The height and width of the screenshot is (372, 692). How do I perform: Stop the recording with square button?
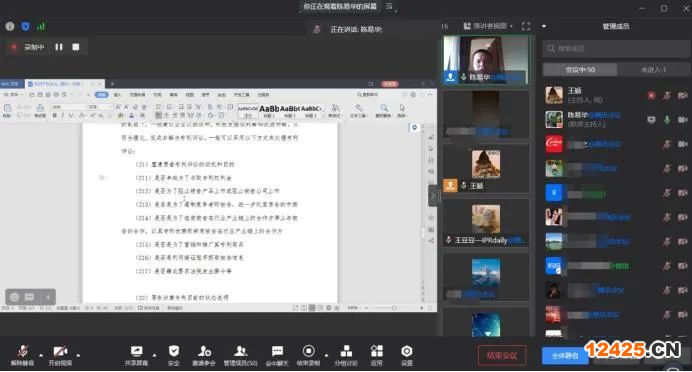pyautogui.click(x=76, y=47)
